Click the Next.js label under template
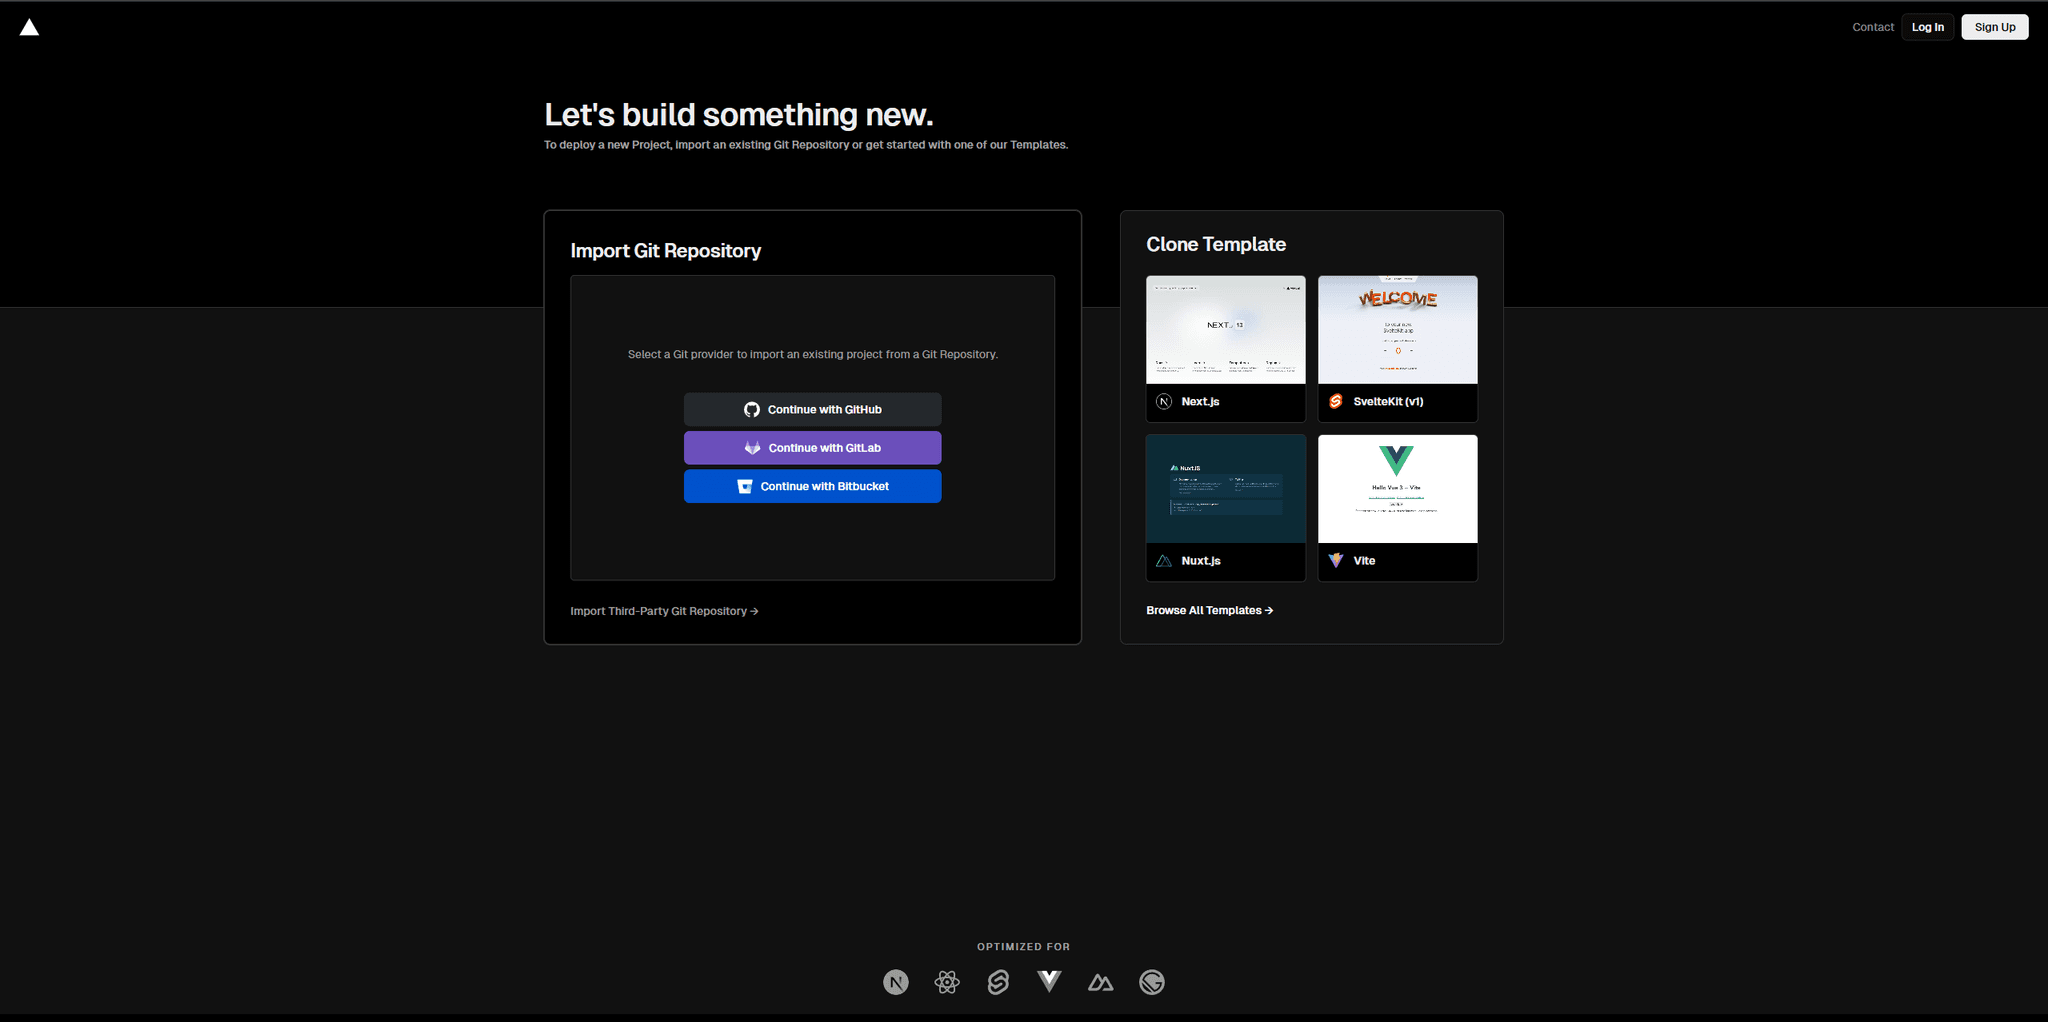 coord(1200,401)
